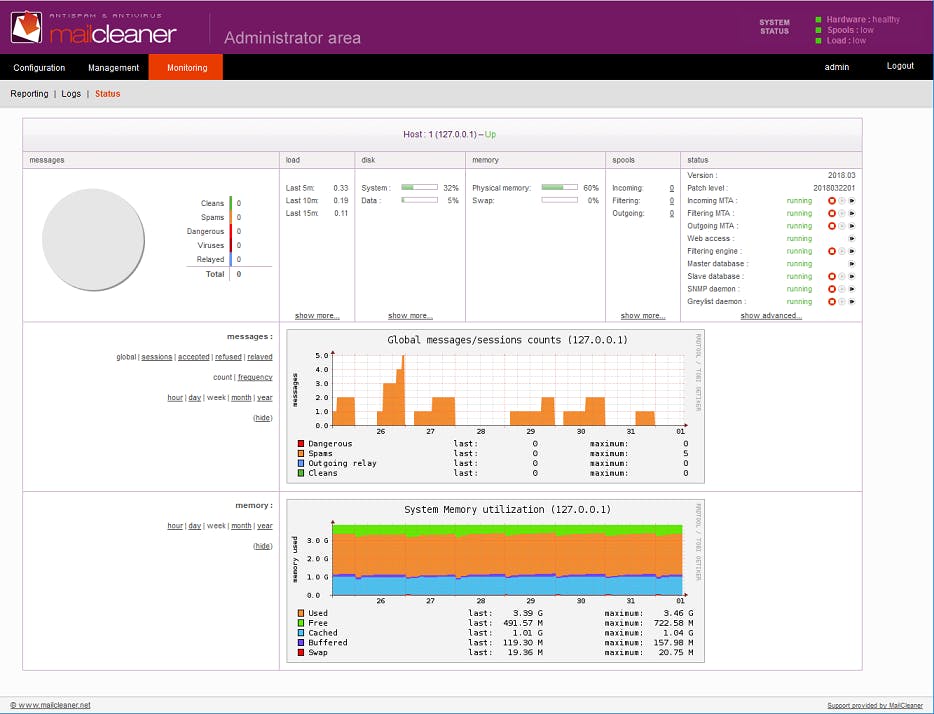Hide the messages graph section
The width and height of the screenshot is (934, 714).
(263, 418)
